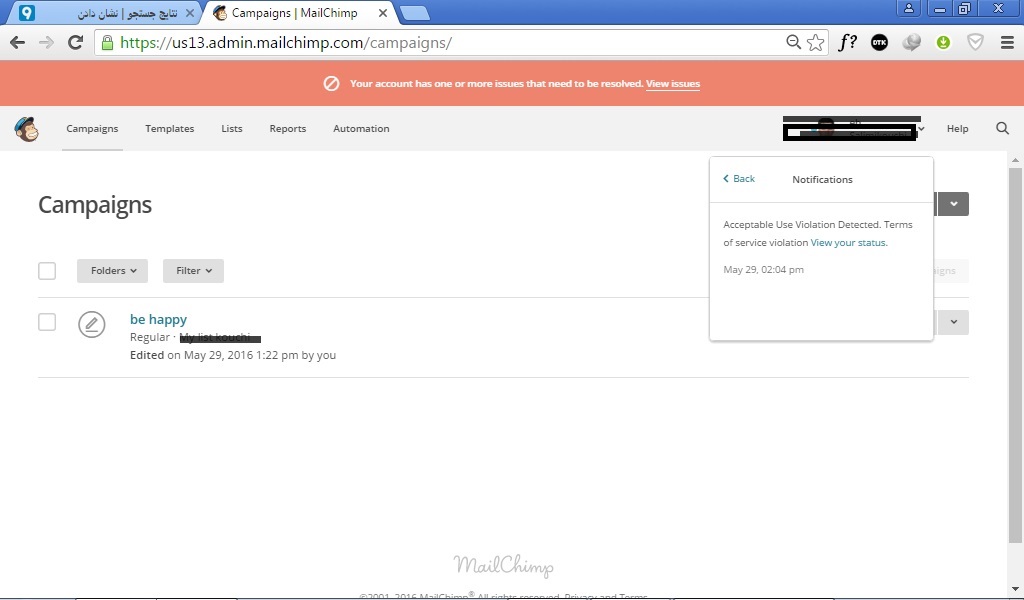This screenshot has width=1024, height=600.
Task: Bookmark the page with the star icon
Action: 816,42
